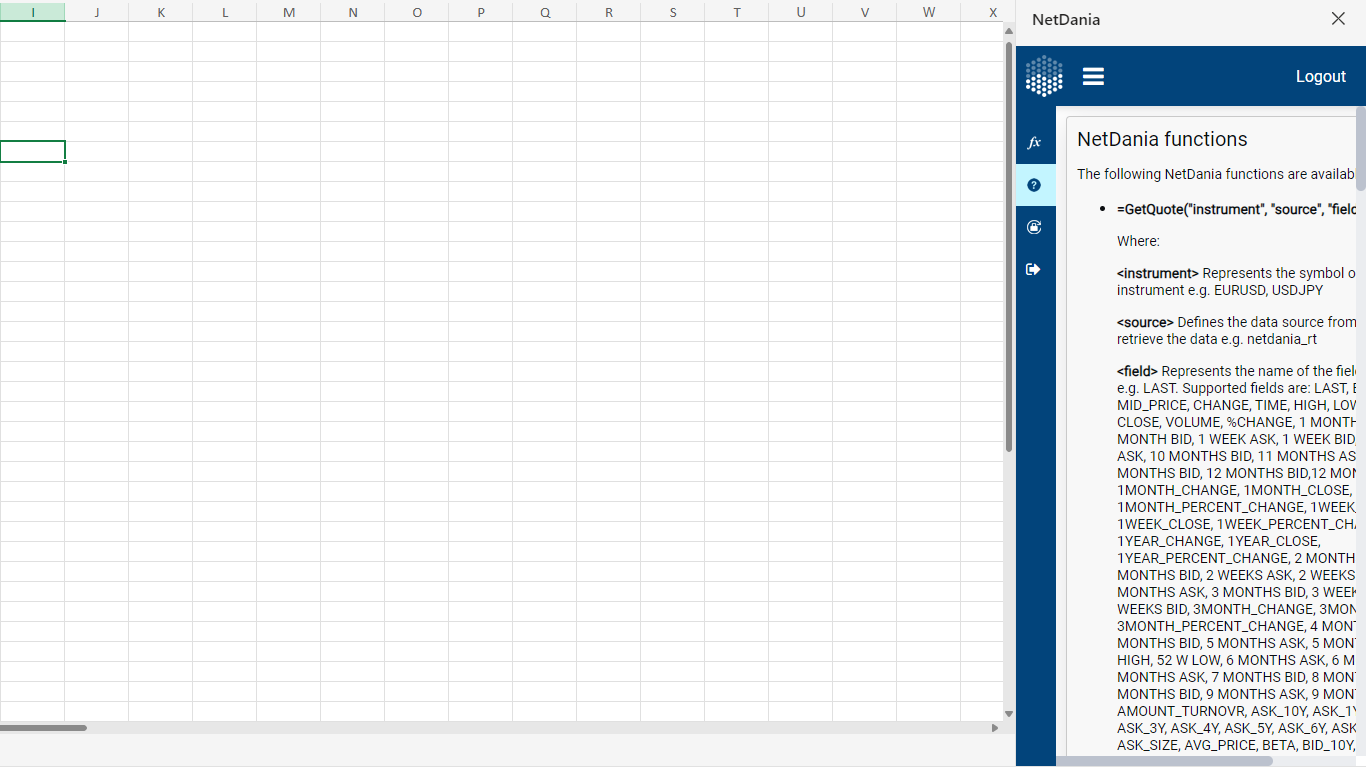Select the help question mark sidebar icon
This screenshot has width=1366, height=768.
1034,185
